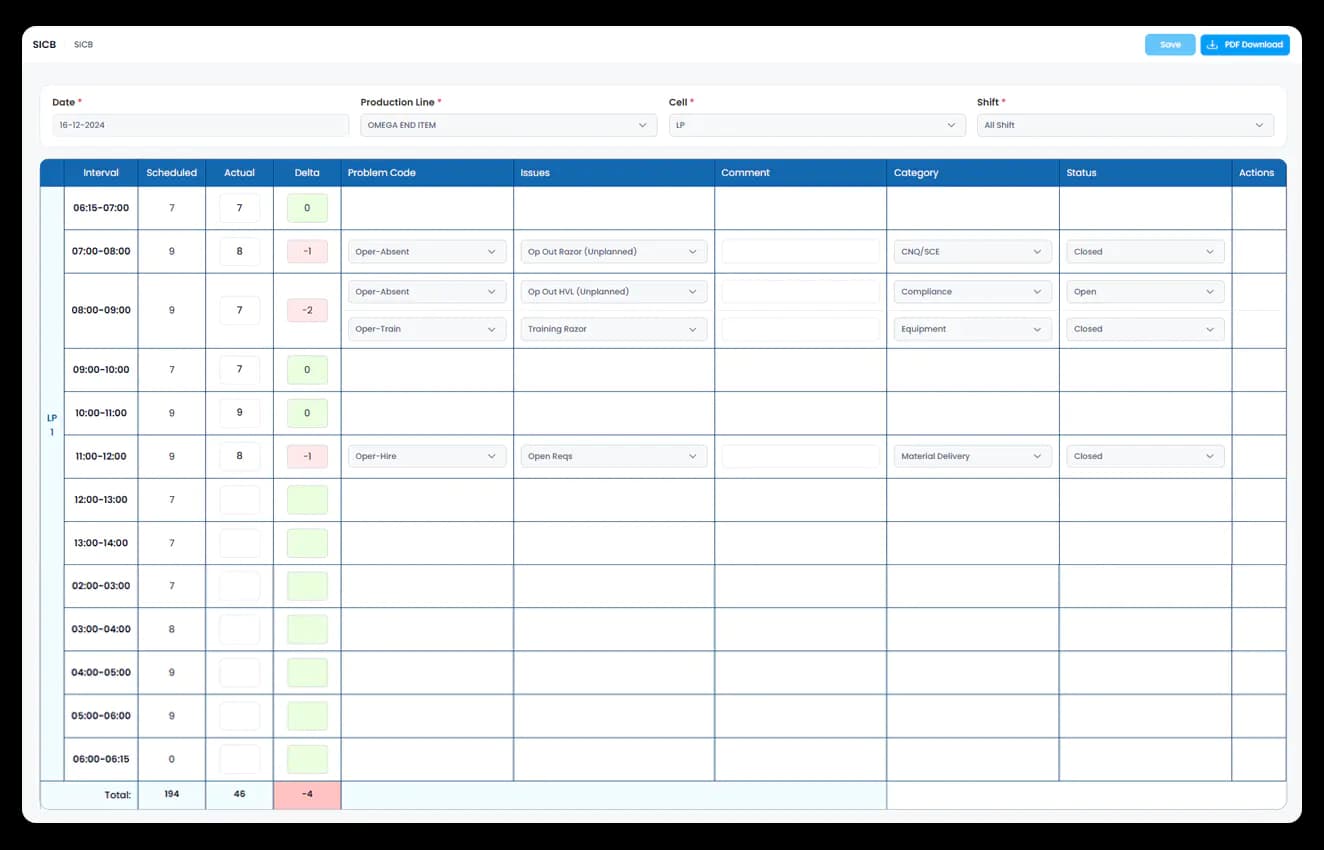Open the Material Delivery category dropdown
This screenshot has width=1324, height=850.
(972, 456)
